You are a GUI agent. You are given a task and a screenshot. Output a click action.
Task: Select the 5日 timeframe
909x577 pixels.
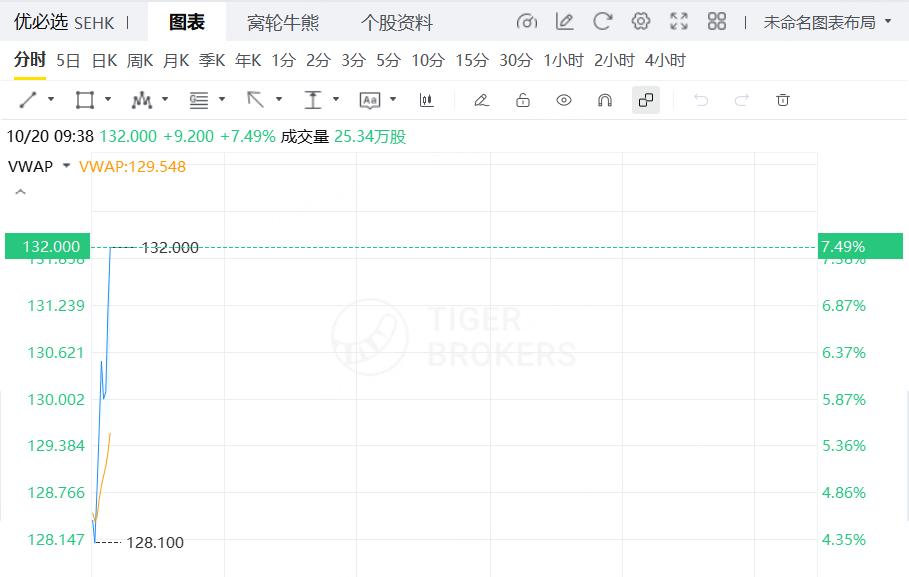68,60
